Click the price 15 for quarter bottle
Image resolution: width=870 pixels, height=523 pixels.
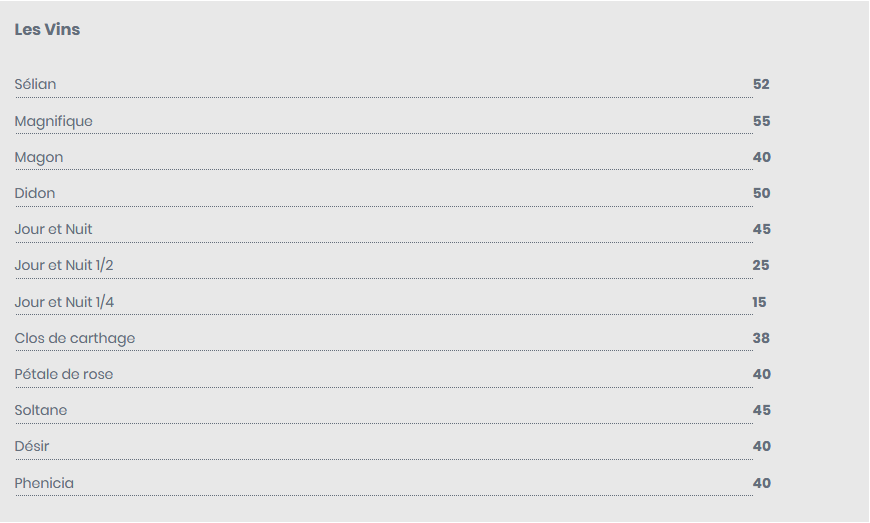coord(759,302)
